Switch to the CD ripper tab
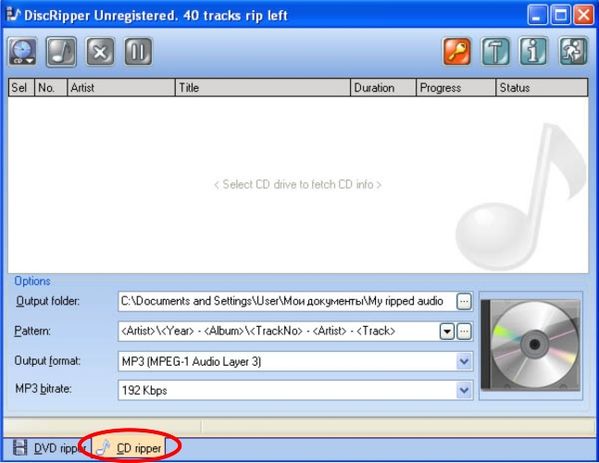The width and height of the screenshot is (599, 463). [129, 448]
